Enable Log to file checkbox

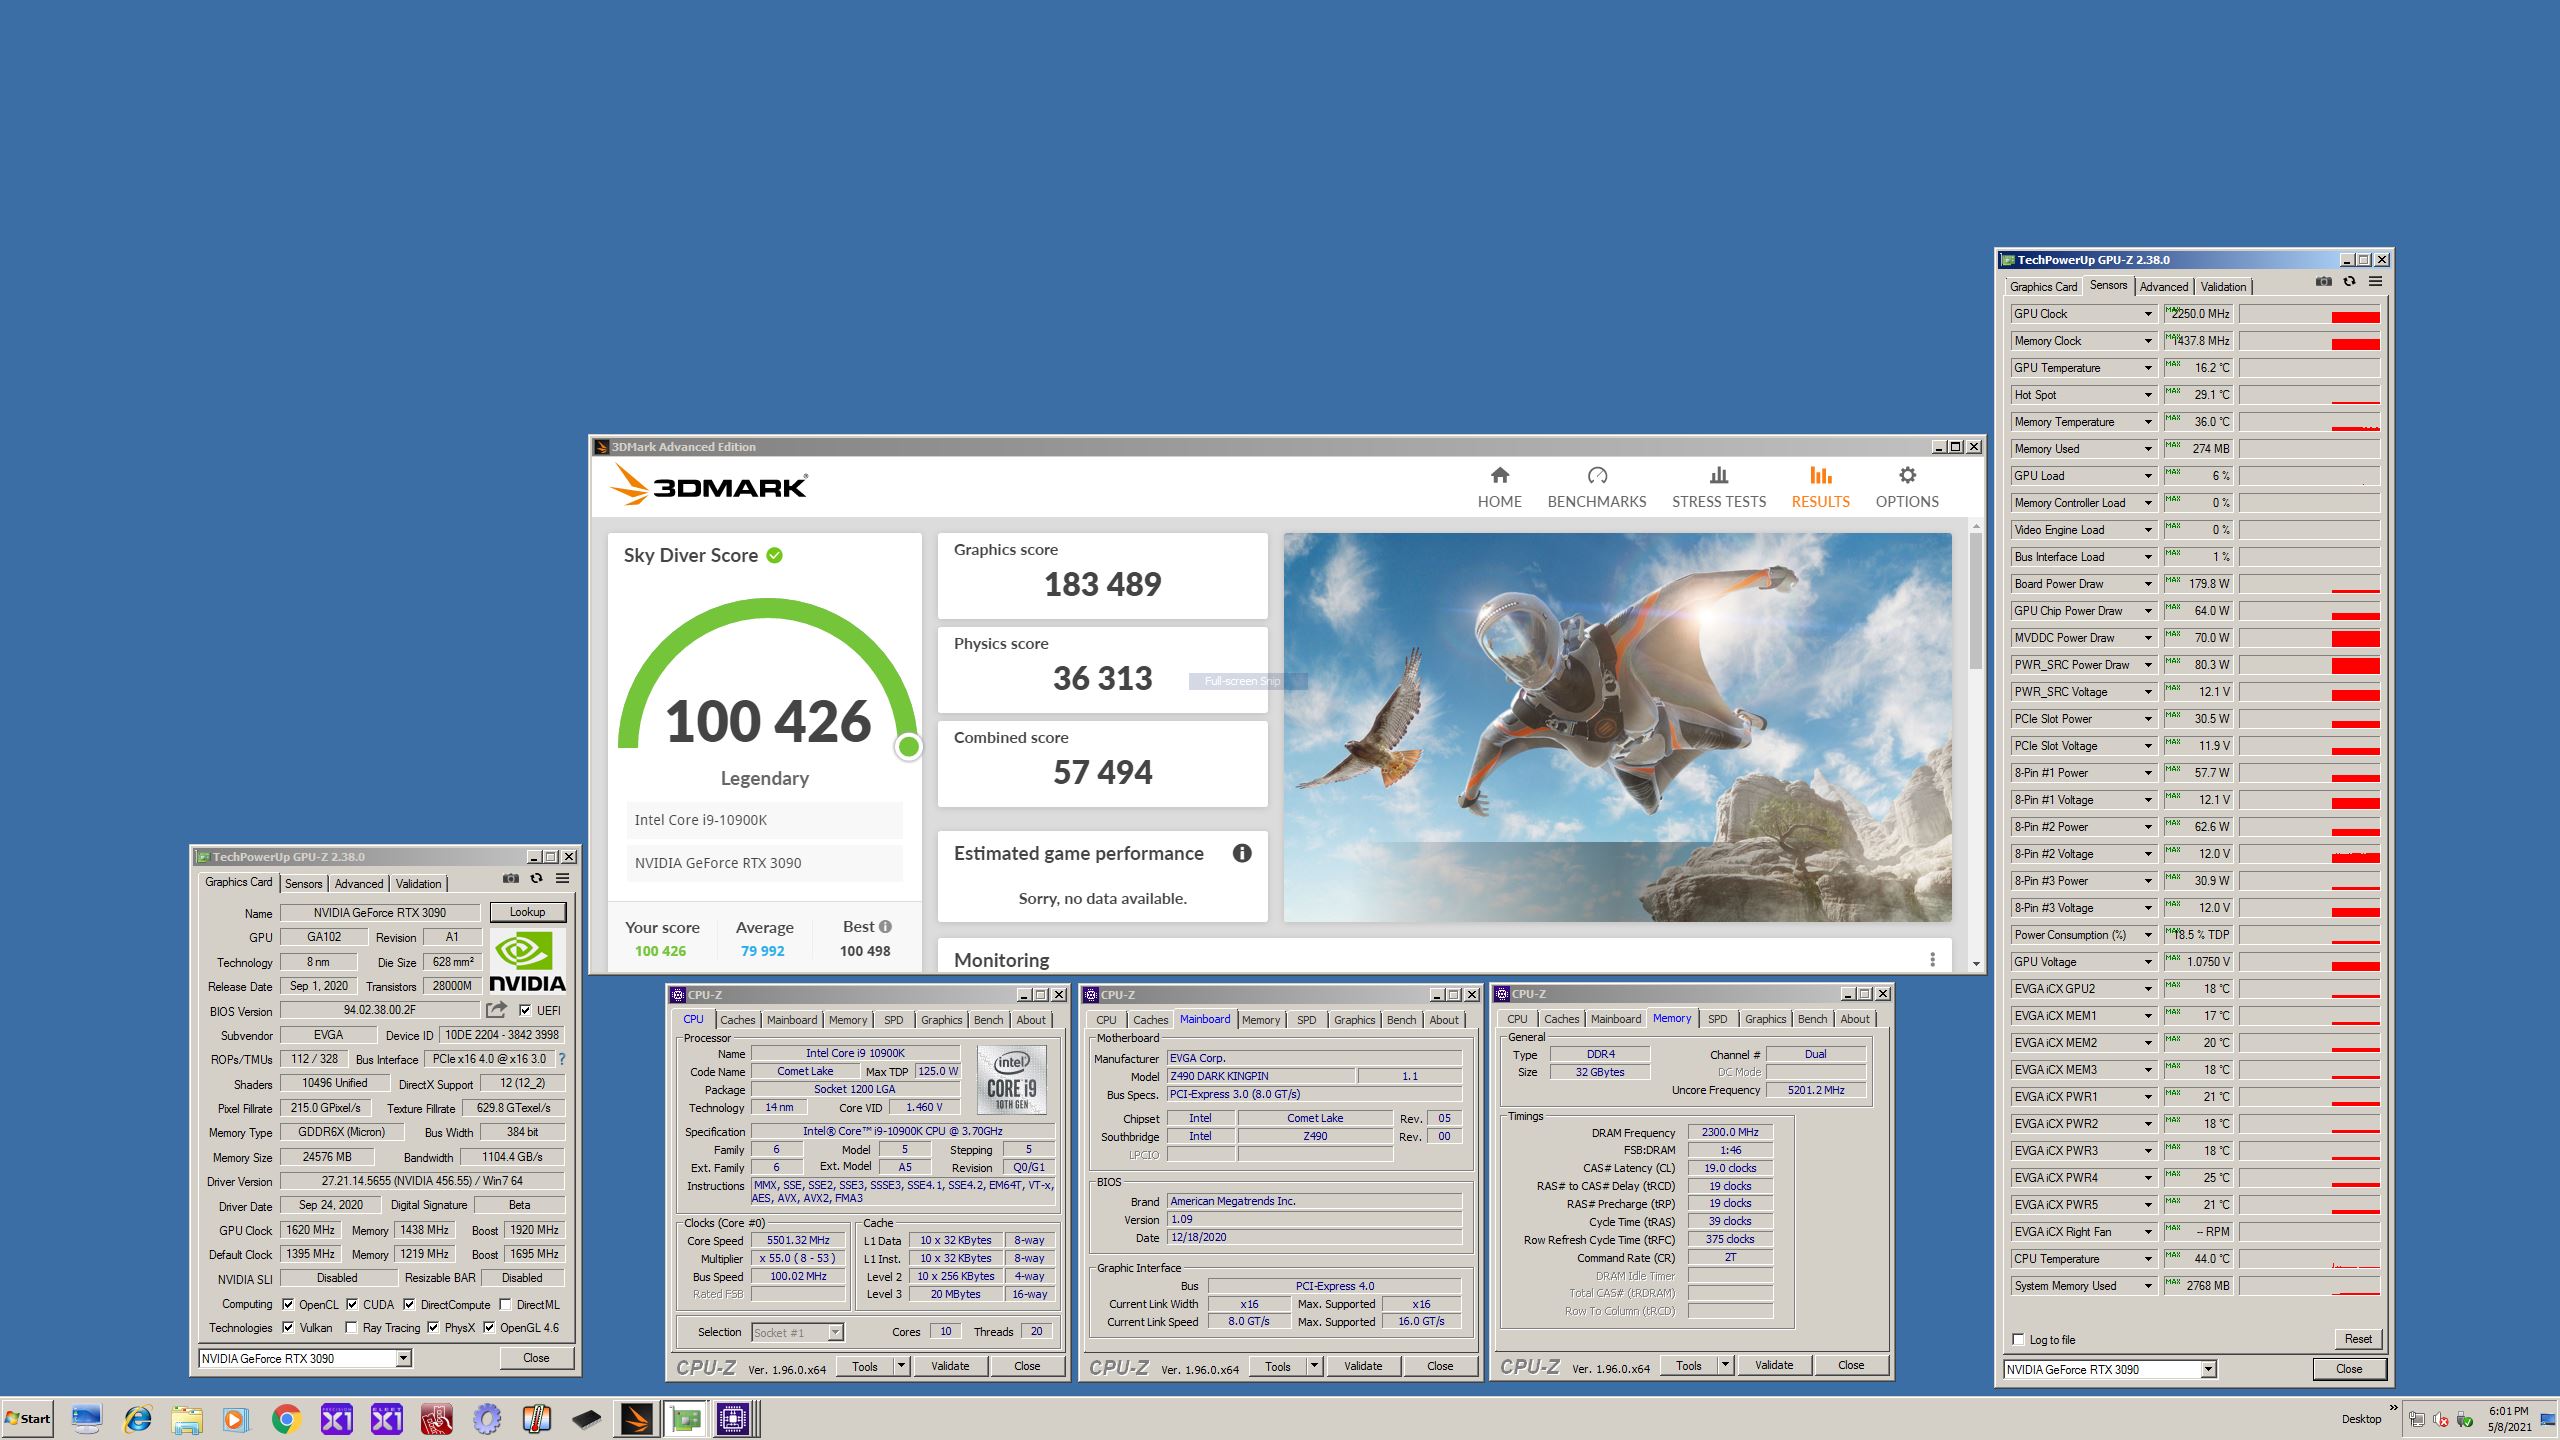point(2018,1340)
